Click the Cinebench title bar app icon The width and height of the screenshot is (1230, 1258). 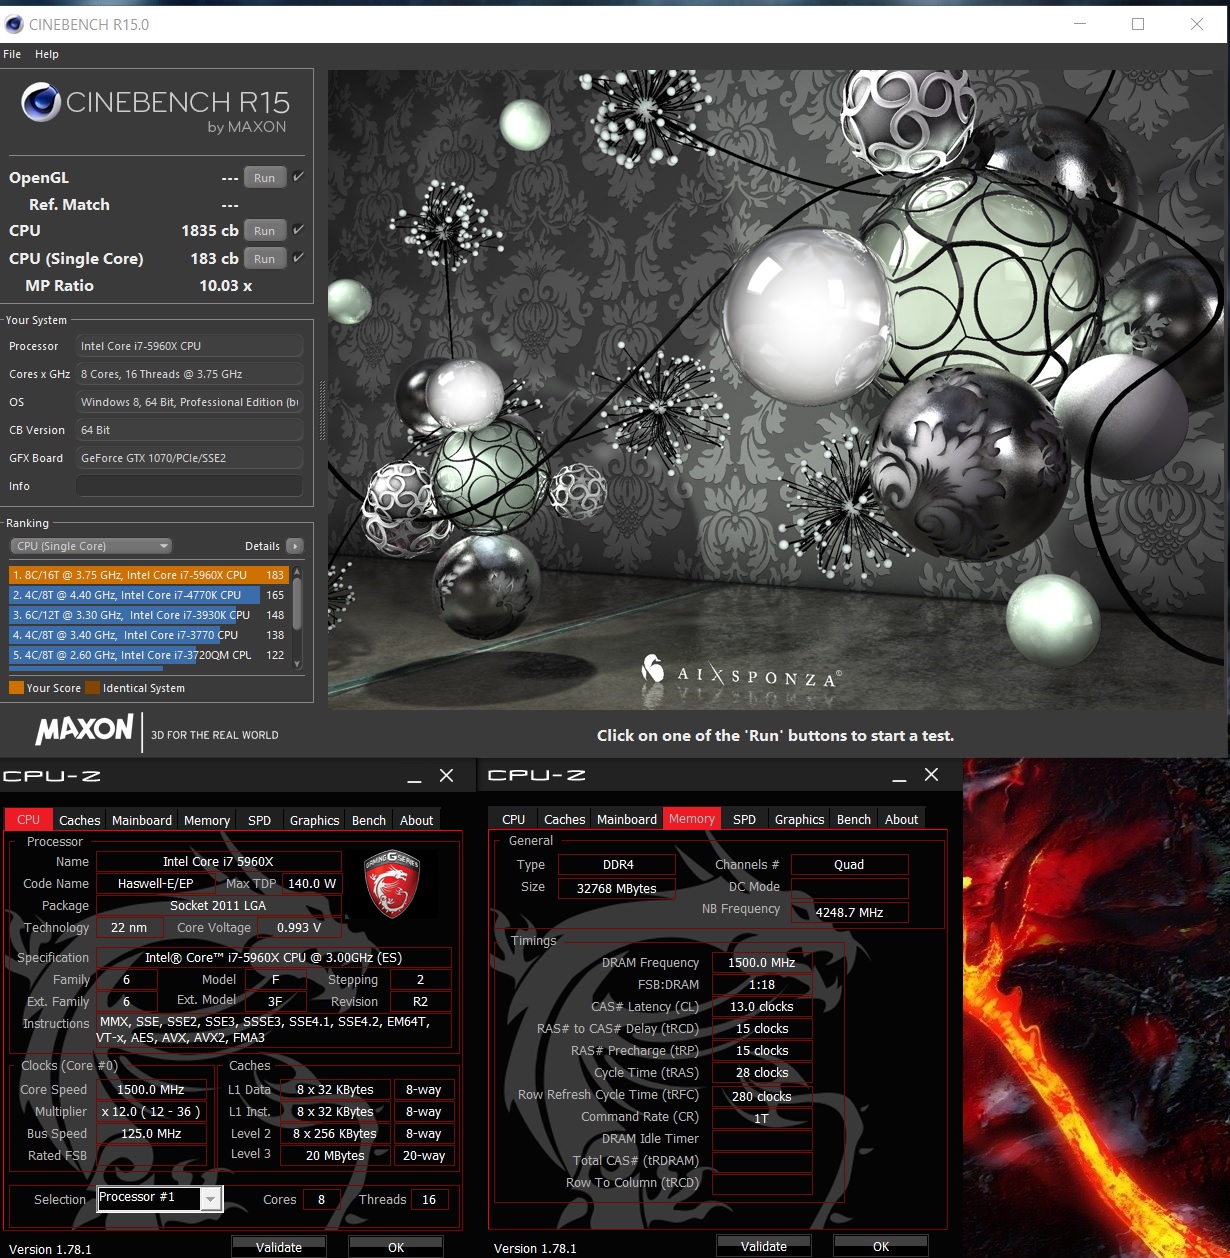point(14,24)
